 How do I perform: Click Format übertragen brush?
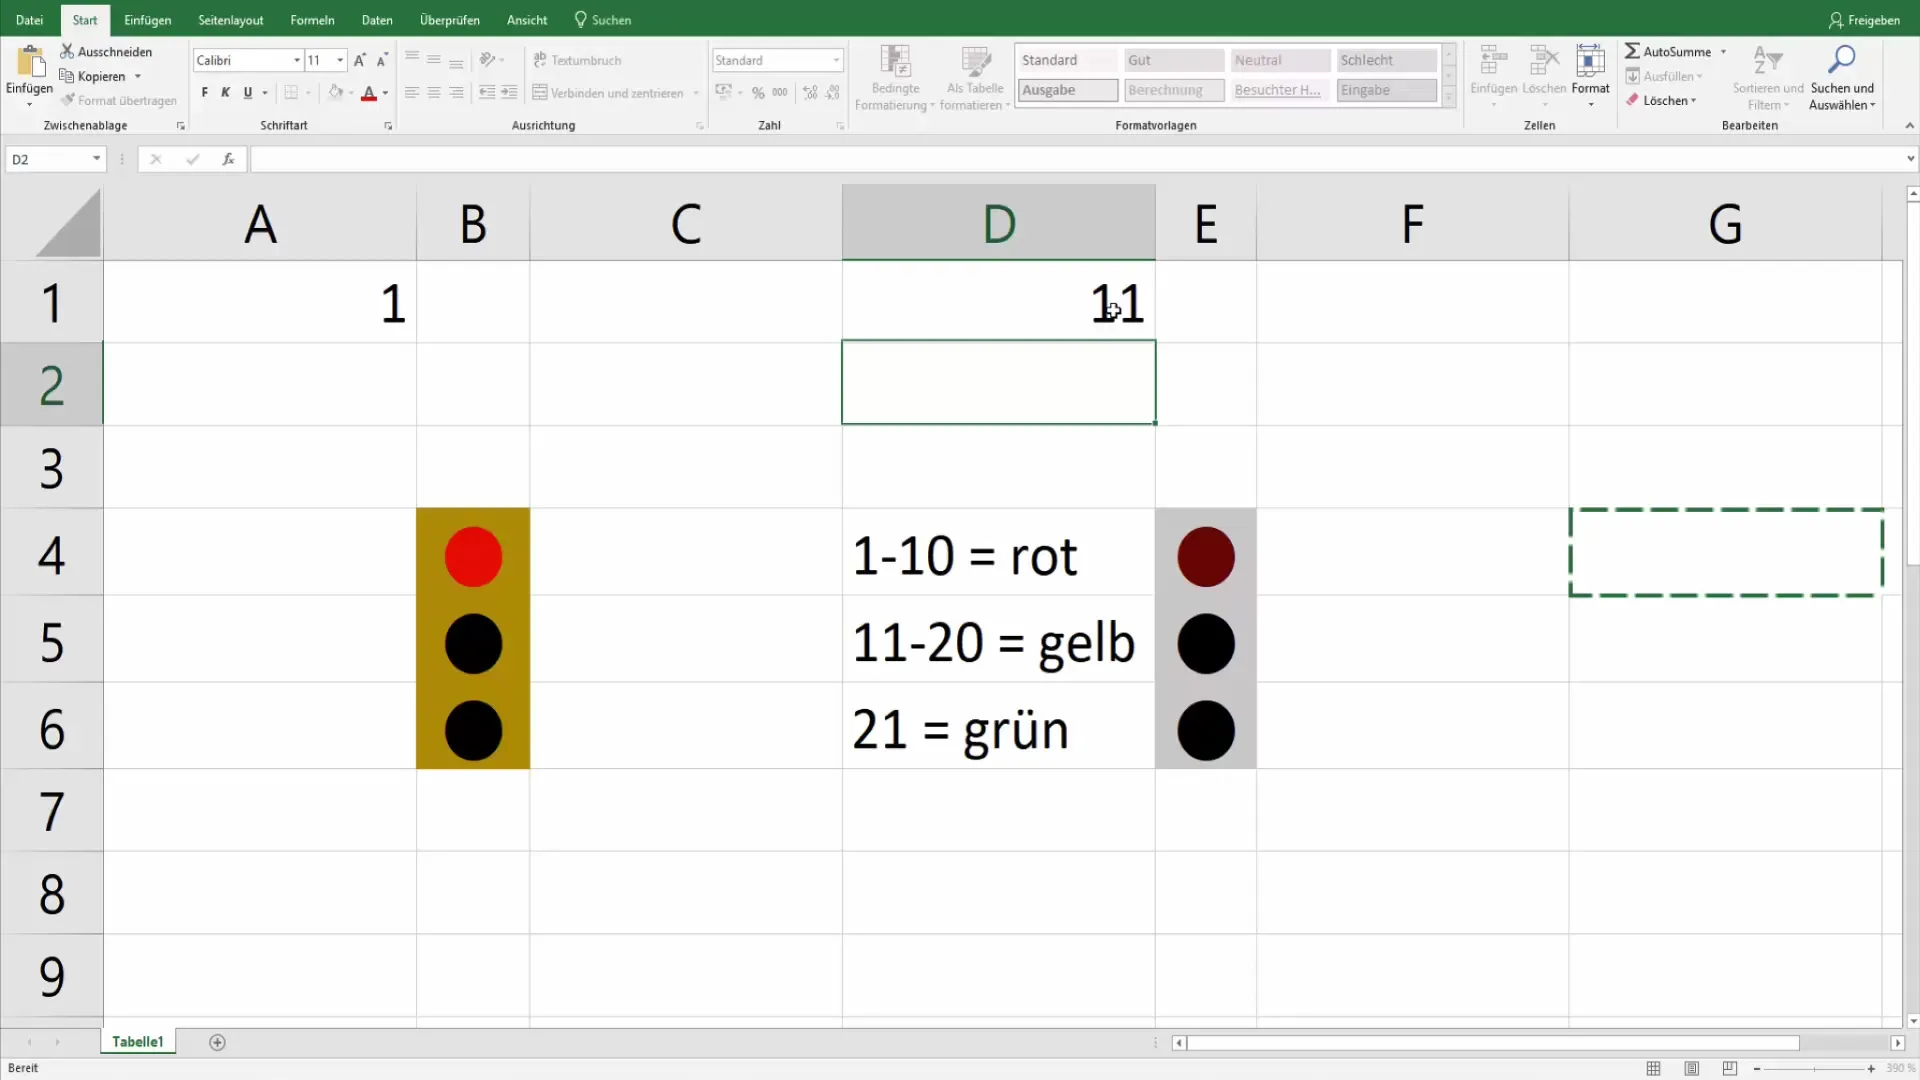[67, 100]
